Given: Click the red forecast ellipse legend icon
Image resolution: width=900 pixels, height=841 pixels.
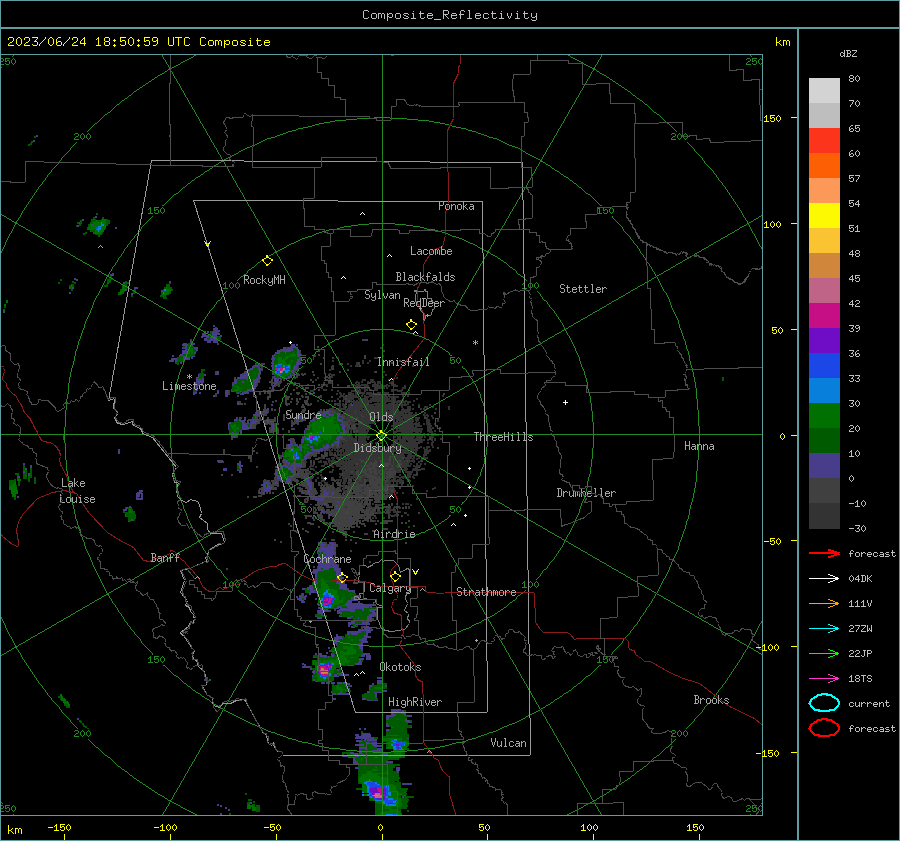Looking at the screenshot, I should (824, 728).
